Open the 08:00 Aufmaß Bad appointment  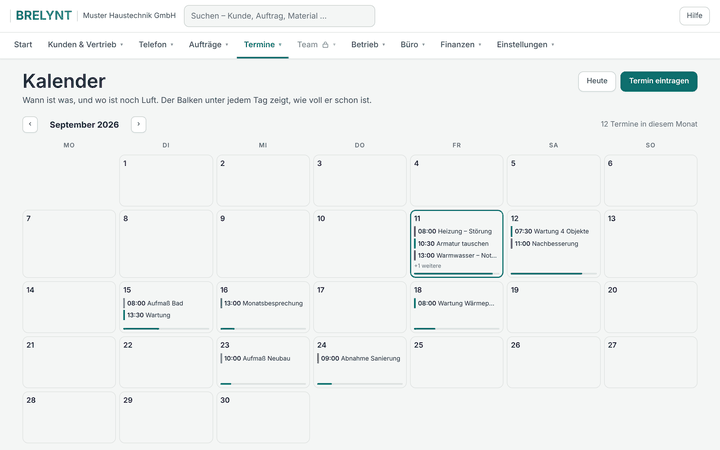pyautogui.click(x=166, y=303)
